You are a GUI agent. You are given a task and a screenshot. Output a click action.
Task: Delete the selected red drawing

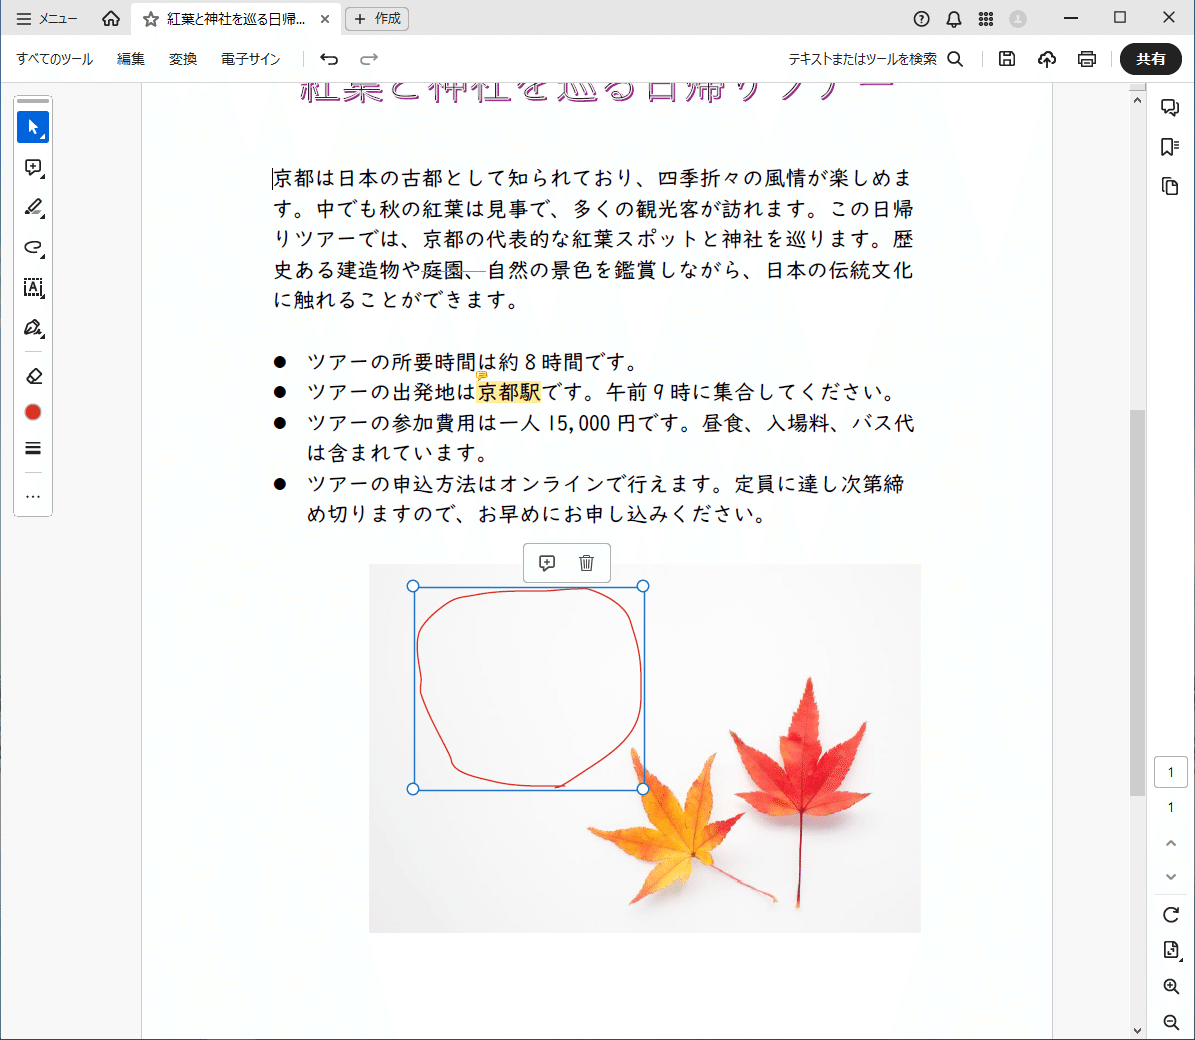pos(586,563)
